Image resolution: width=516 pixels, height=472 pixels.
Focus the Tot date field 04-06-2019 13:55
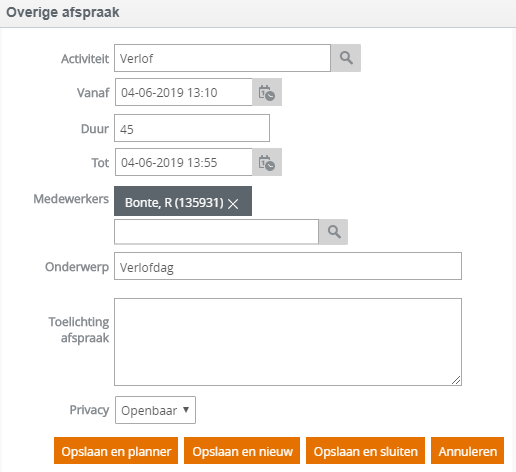click(x=184, y=162)
